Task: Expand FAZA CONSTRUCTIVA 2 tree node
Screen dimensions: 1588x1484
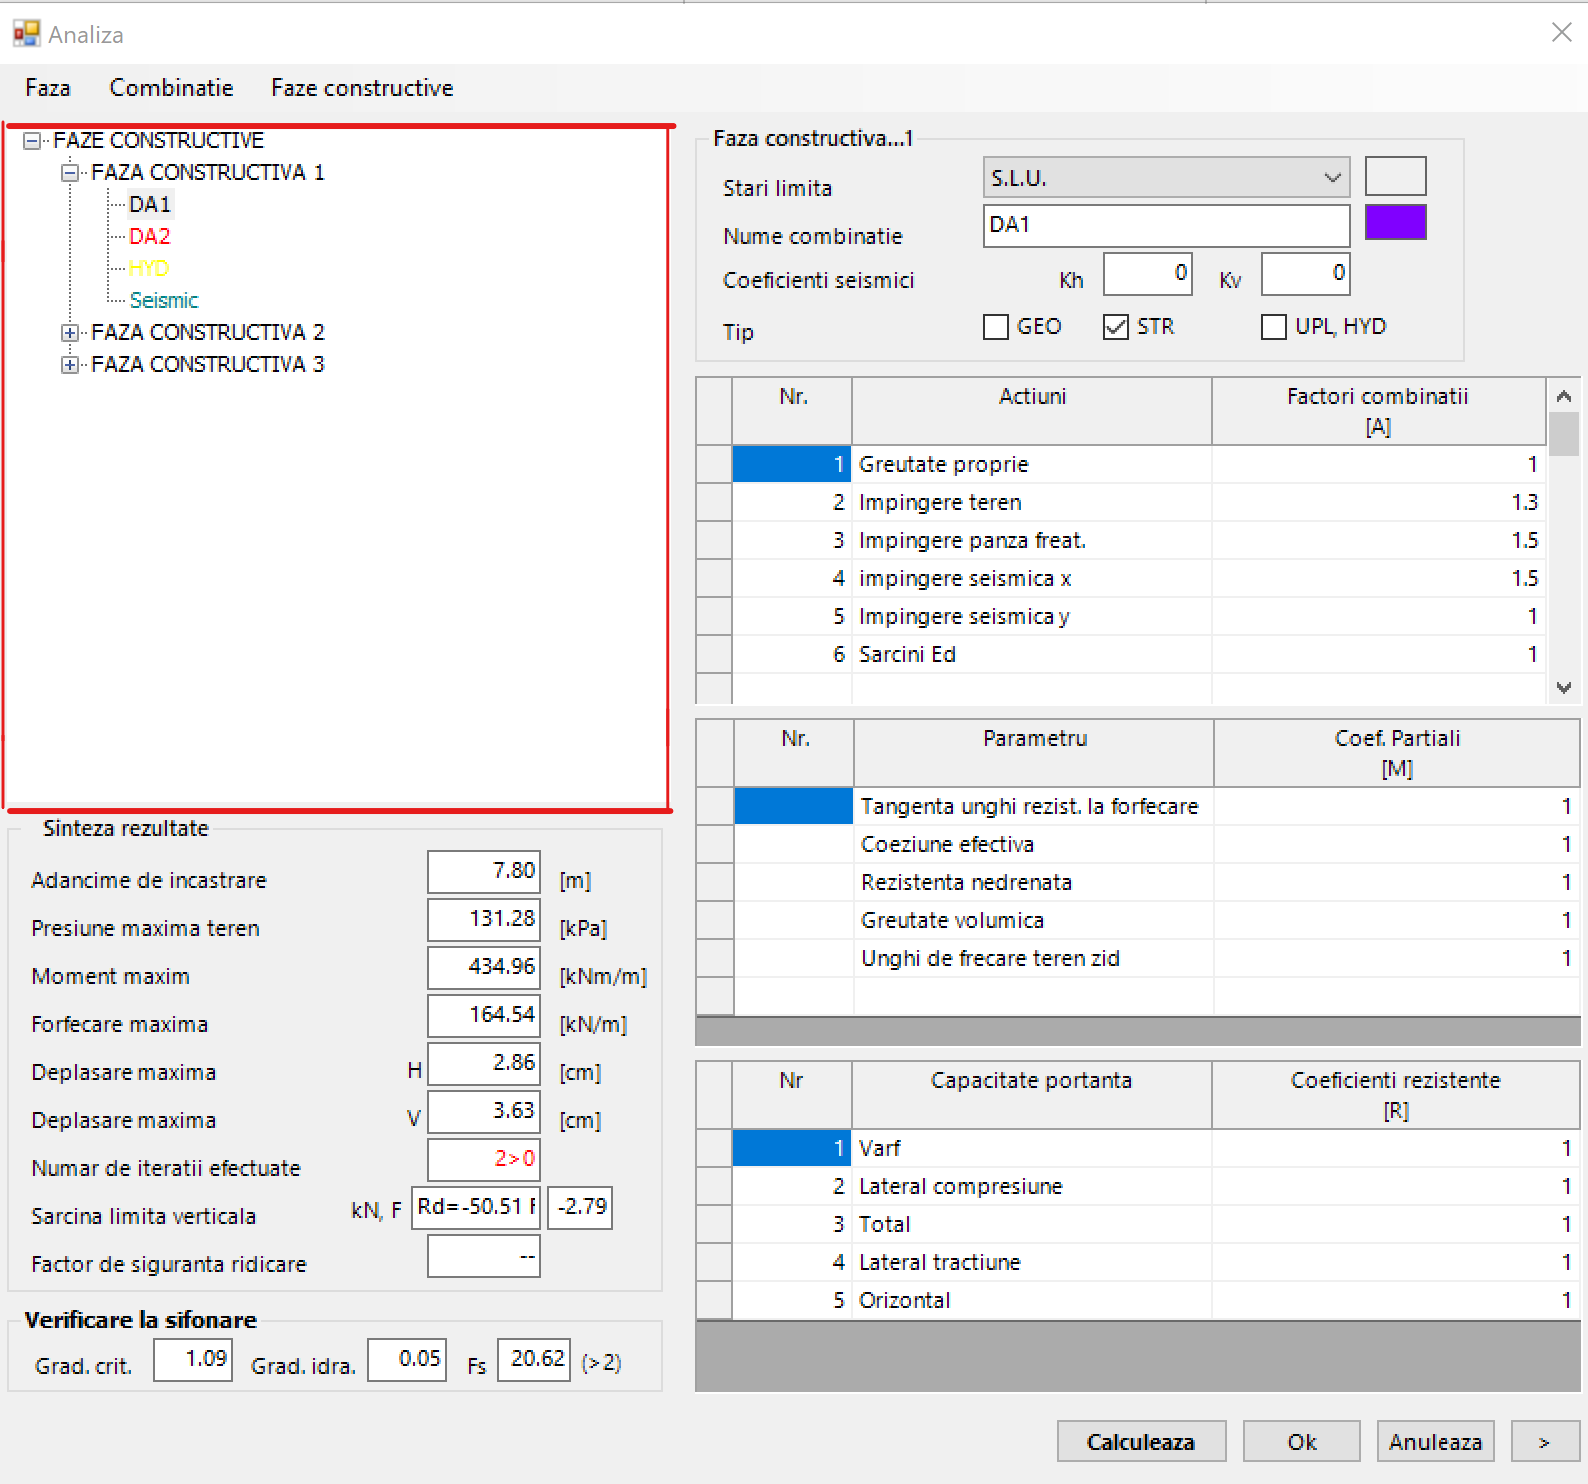Action: click(69, 333)
